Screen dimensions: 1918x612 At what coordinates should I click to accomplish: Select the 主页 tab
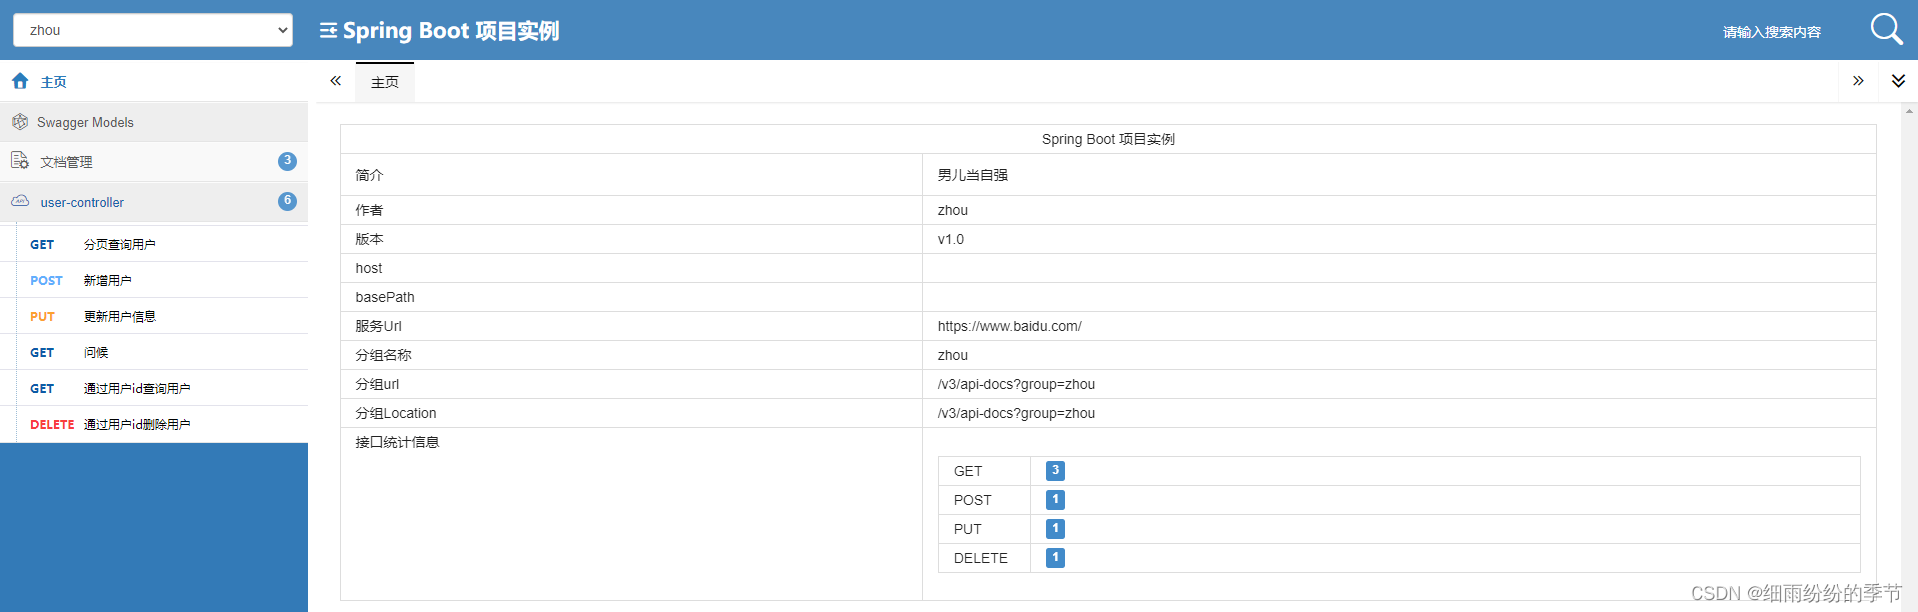[385, 82]
